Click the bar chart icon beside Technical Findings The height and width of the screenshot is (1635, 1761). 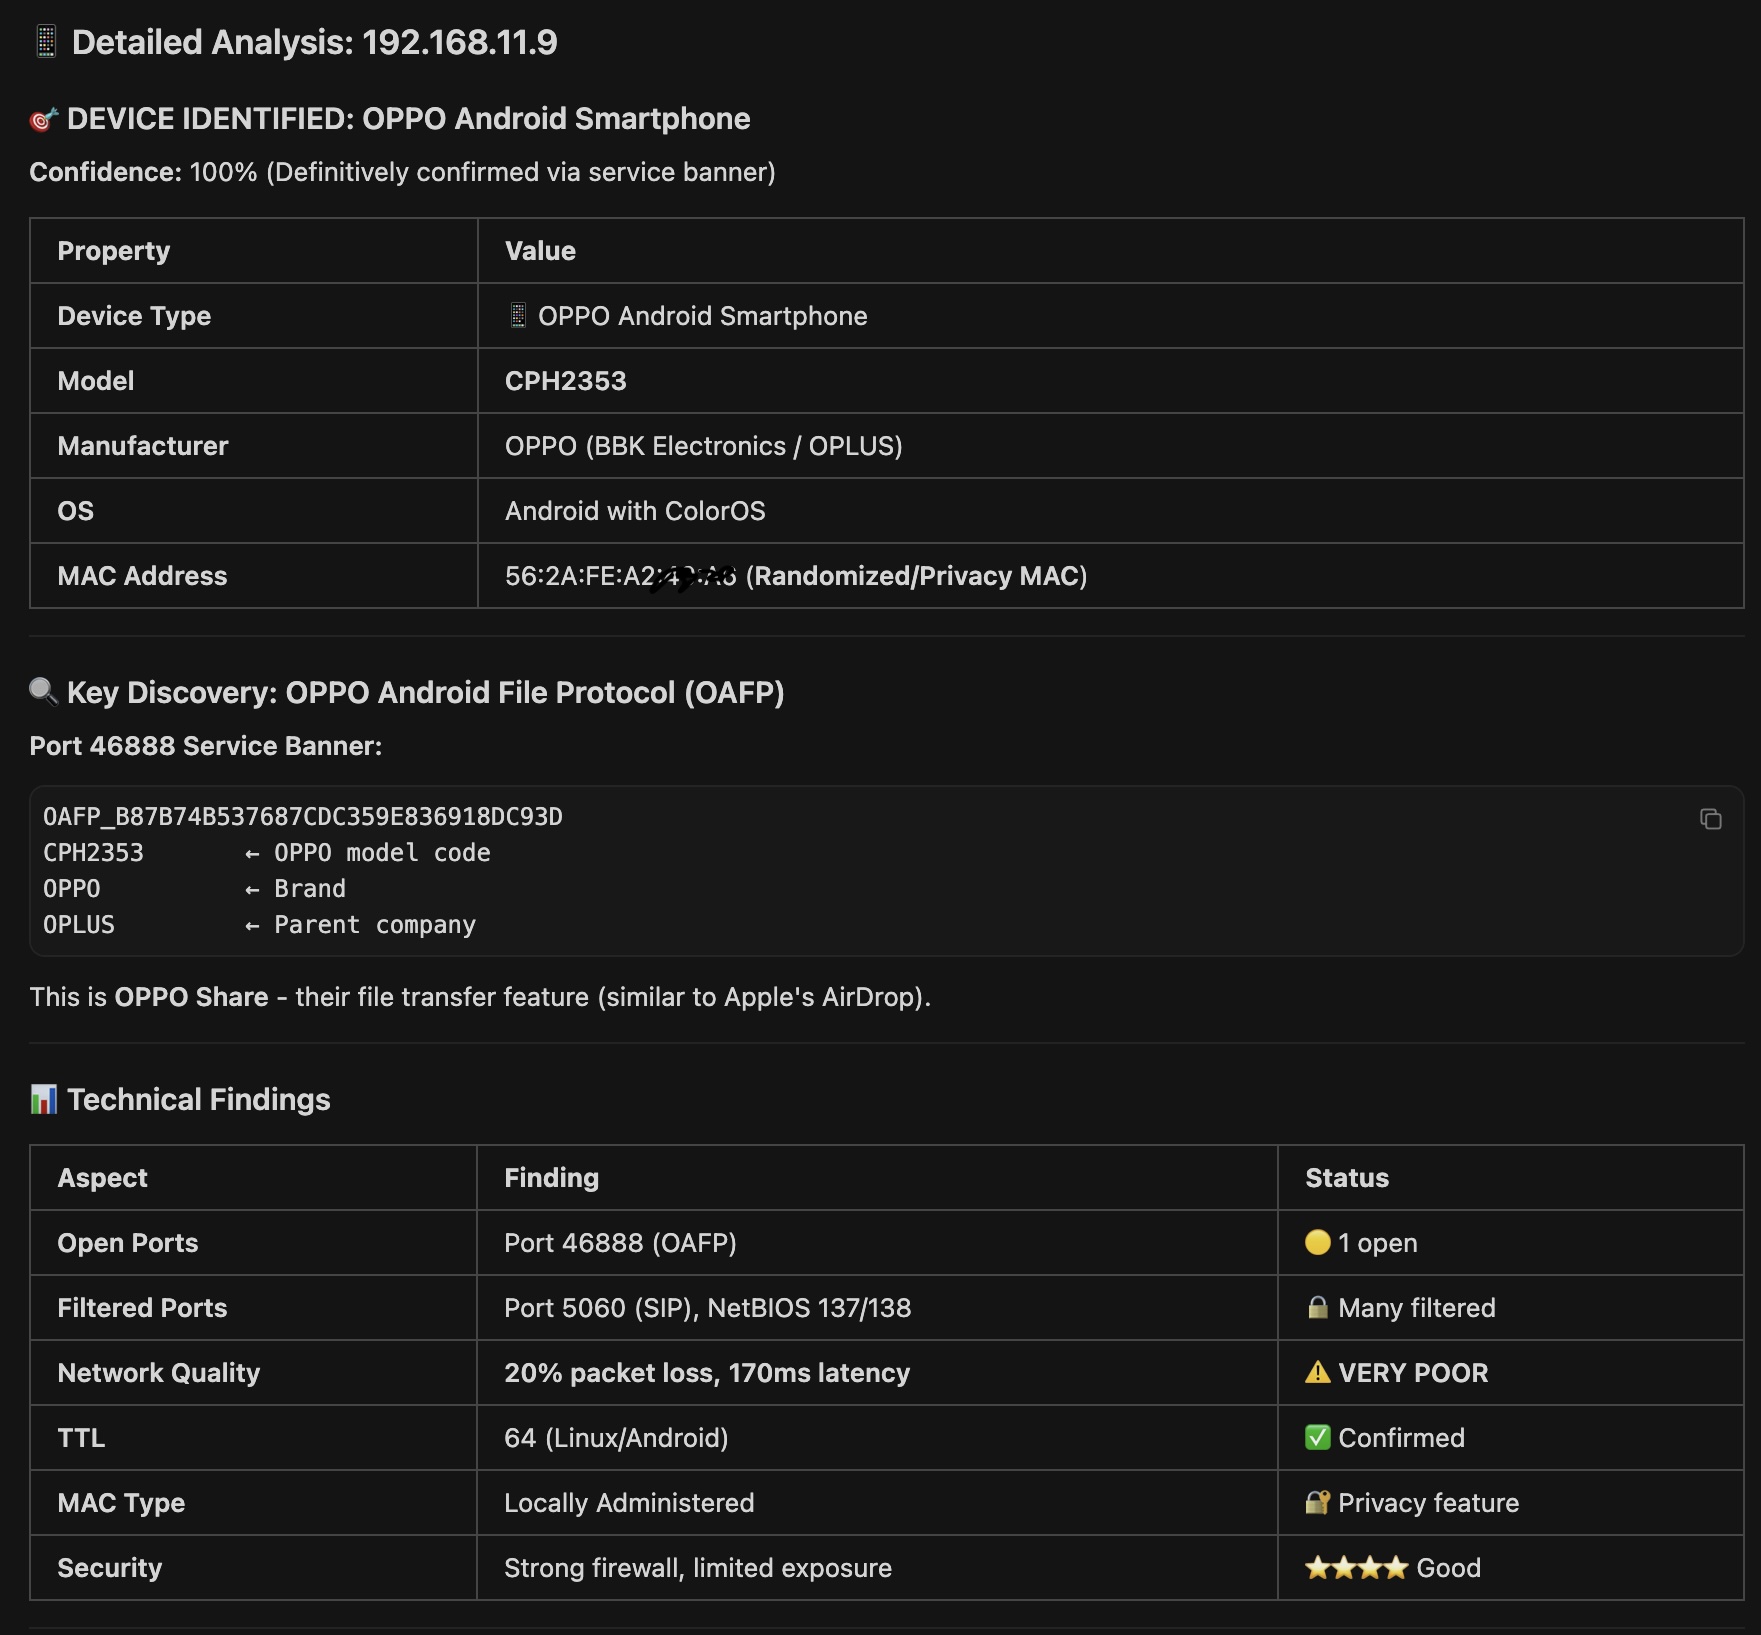click(43, 1099)
